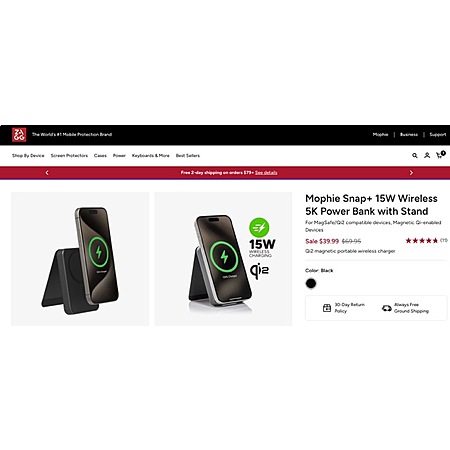This screenshot has height=450, width=450.
Task: Go to Best Sellers
Action: coord(188,156)
